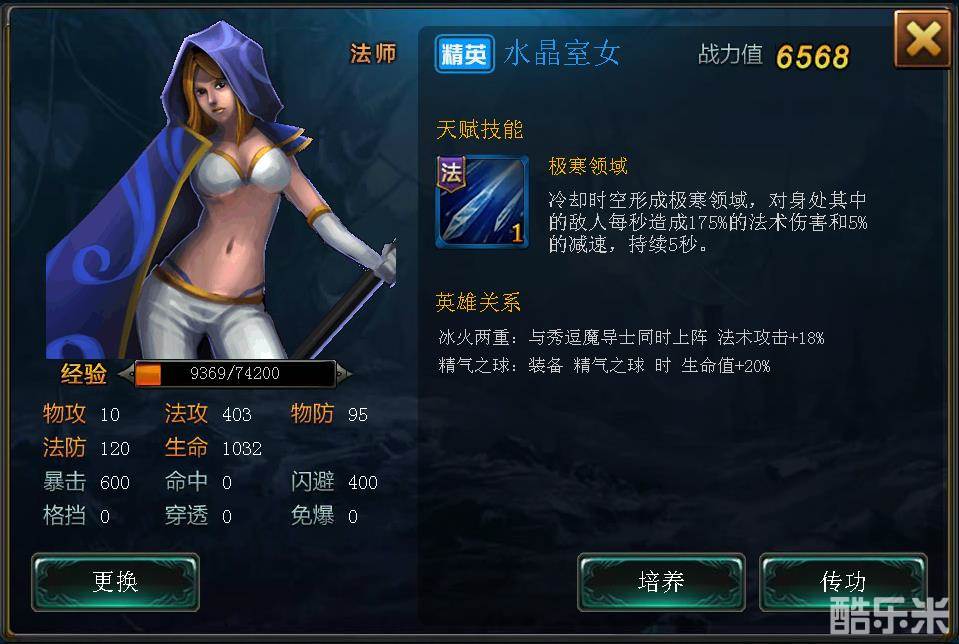The width and height of the screenshot is (959, 644).
Task: Click the 天赋技能 section heading
Action: (480, 130)
